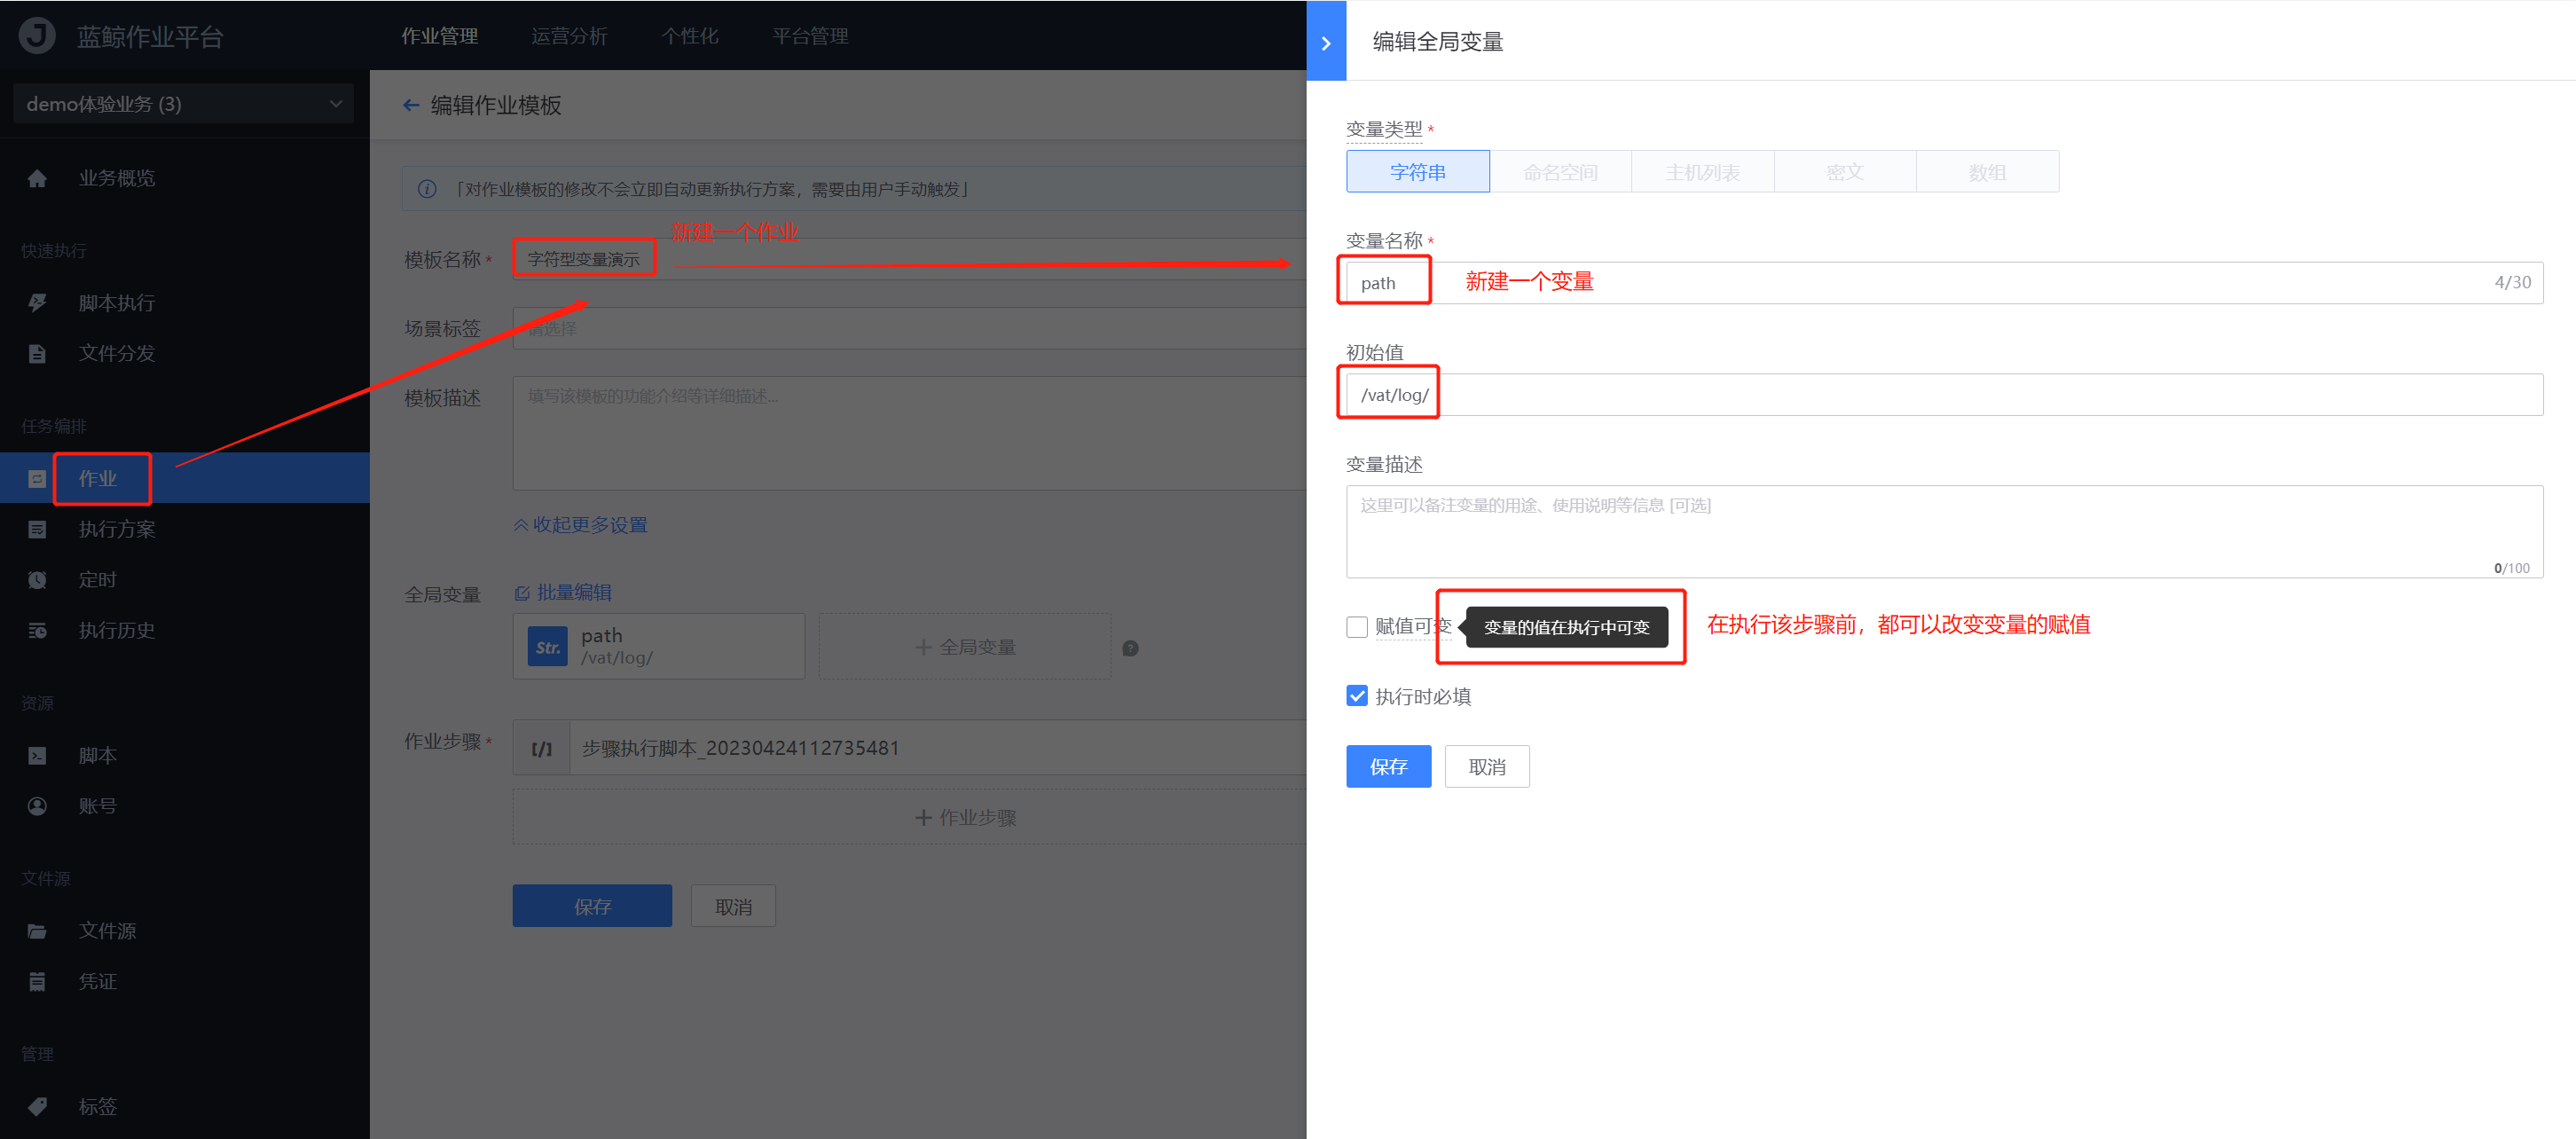Click the plus icon in the add 全局变量 box
This screenshot has height=1139, width=2576.
pos(923,647)
